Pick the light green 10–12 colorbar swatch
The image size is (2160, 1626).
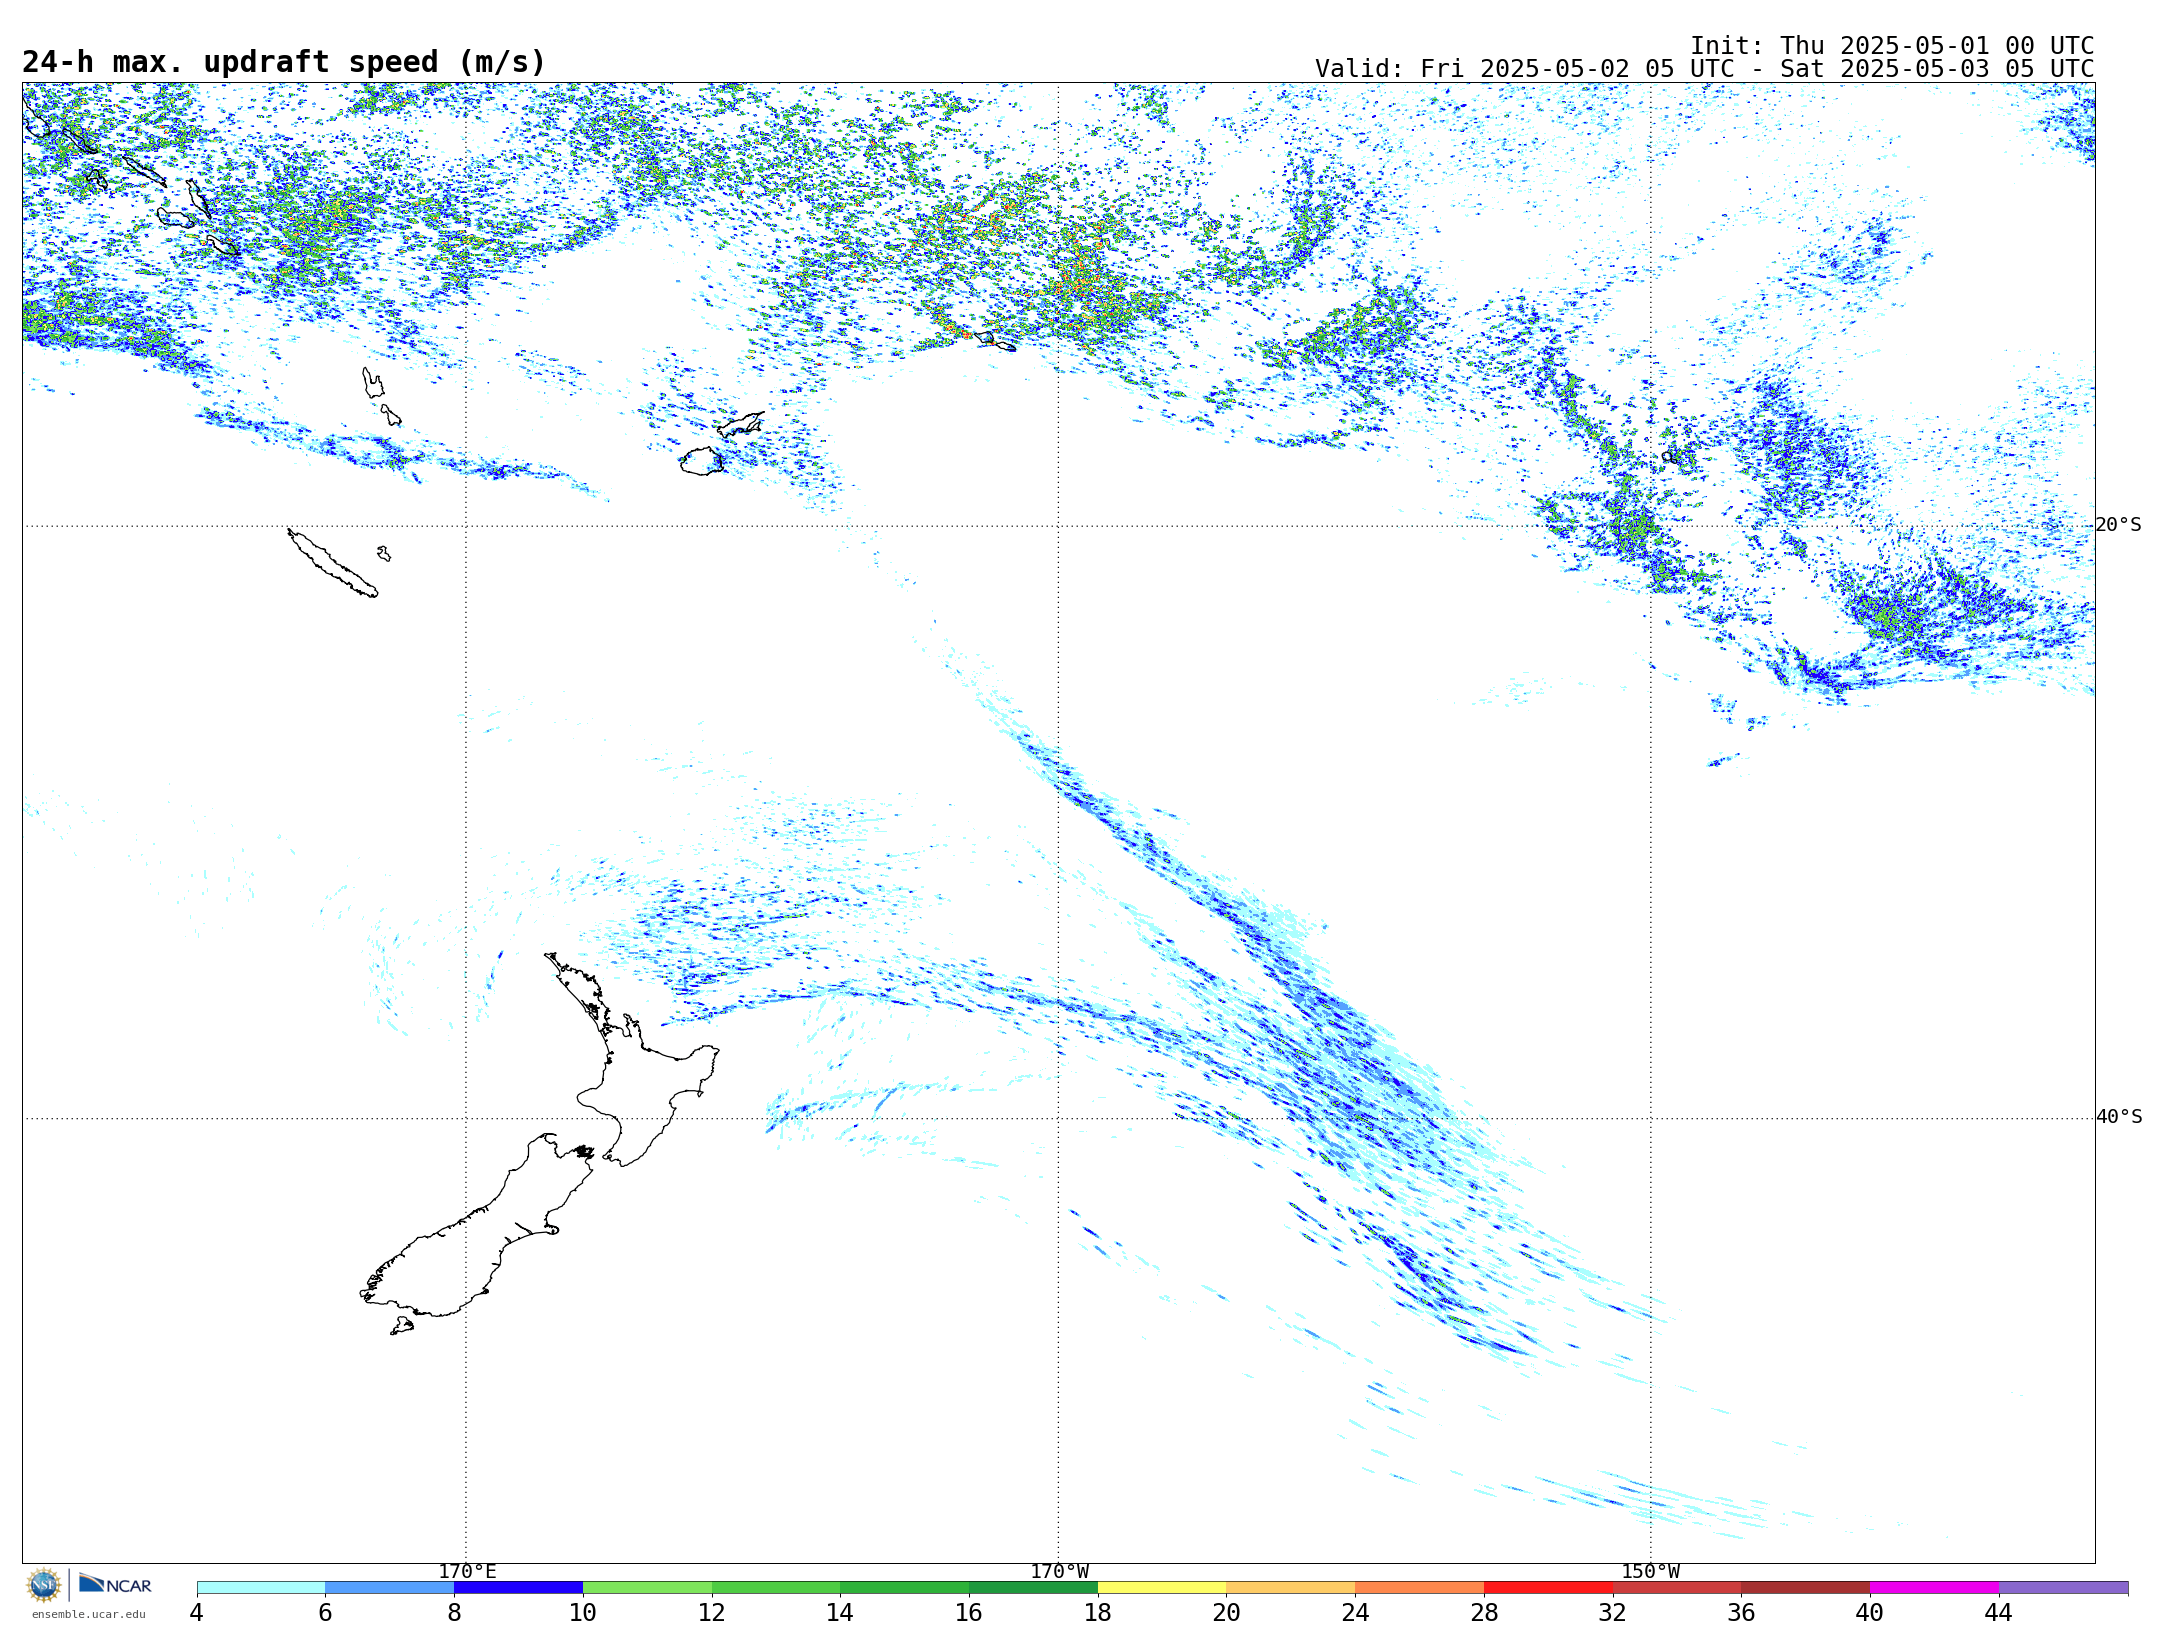[647, 1588]
